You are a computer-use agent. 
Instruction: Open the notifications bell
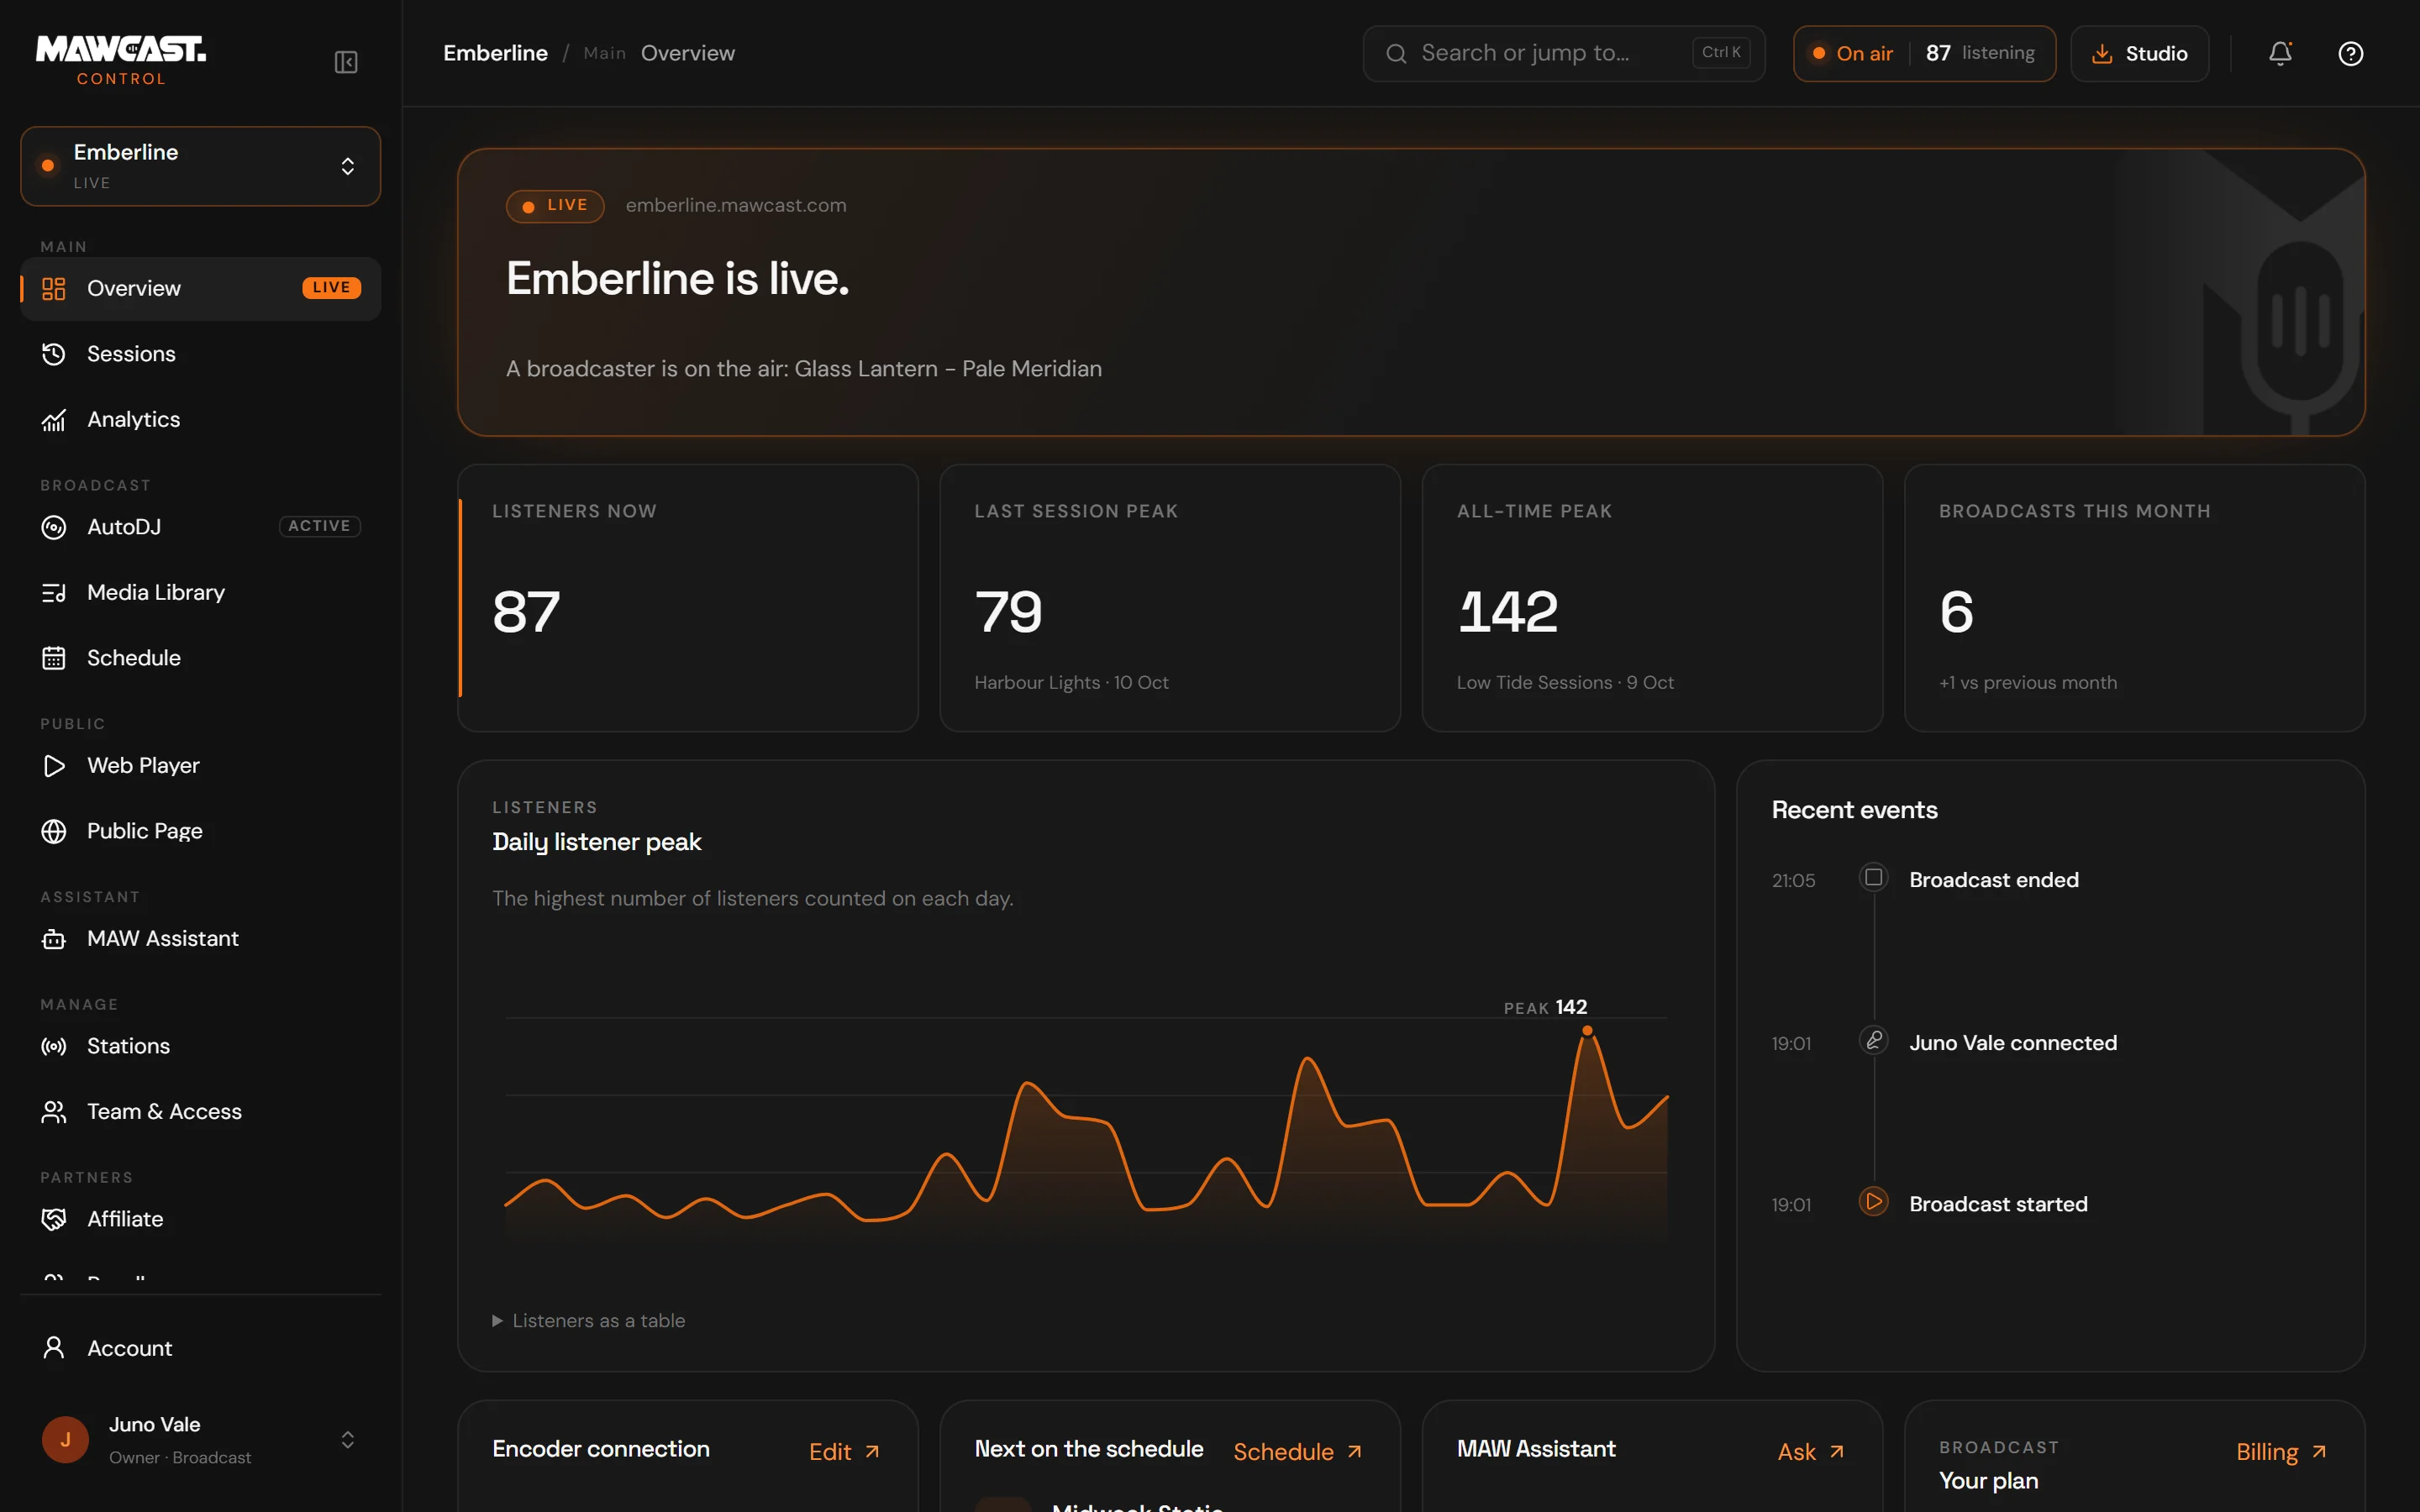[2280, 53]
